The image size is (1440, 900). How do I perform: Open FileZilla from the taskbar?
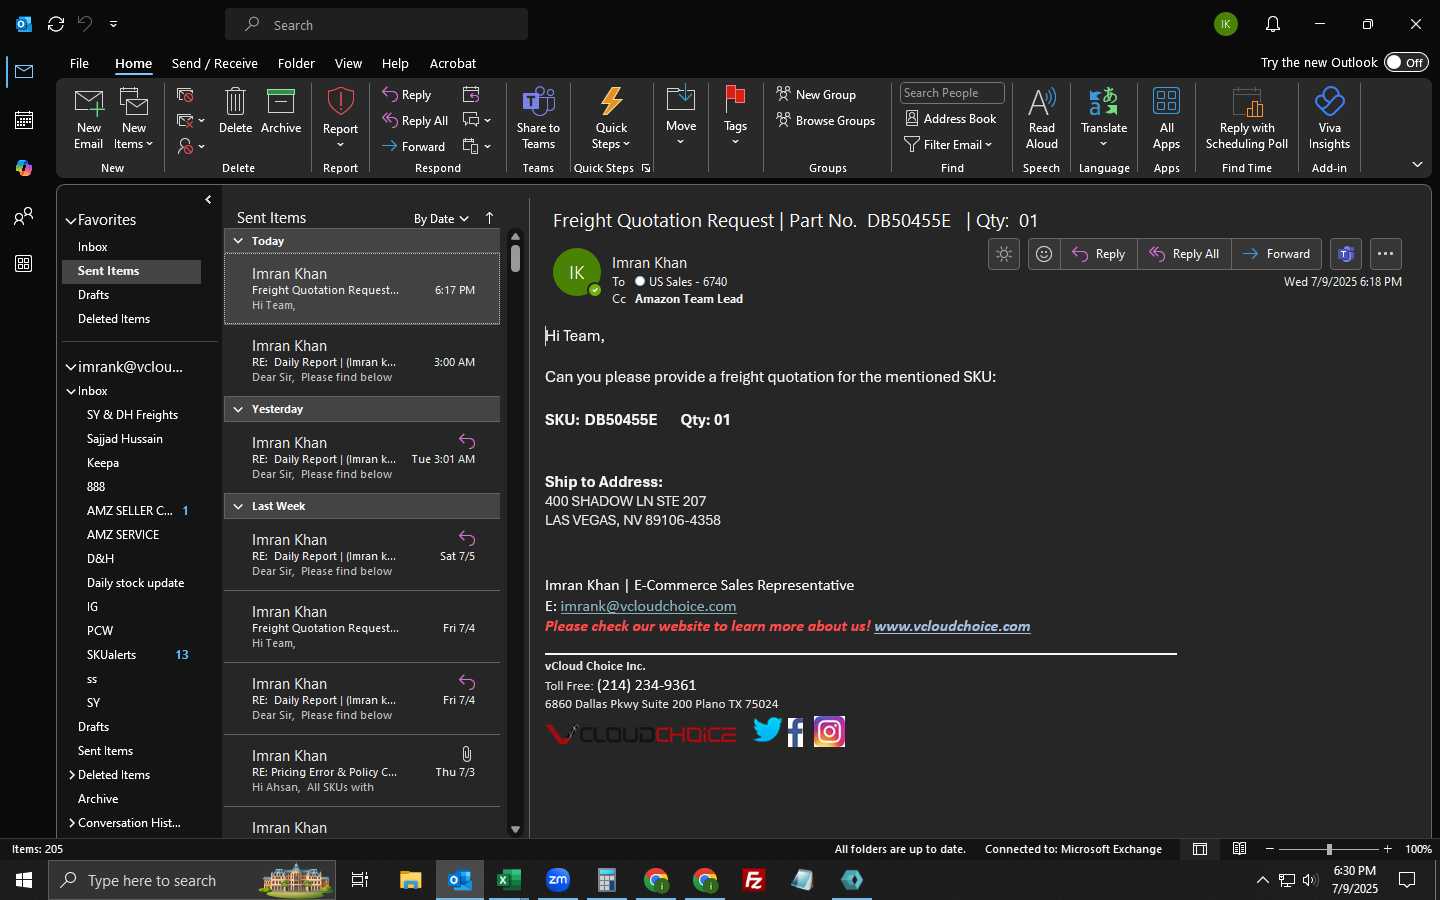[x=754, y=880]
